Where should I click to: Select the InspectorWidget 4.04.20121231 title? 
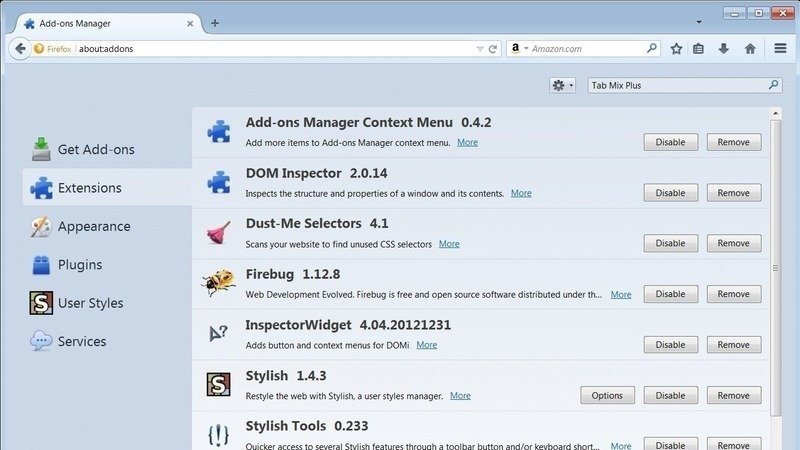[348, 325]
